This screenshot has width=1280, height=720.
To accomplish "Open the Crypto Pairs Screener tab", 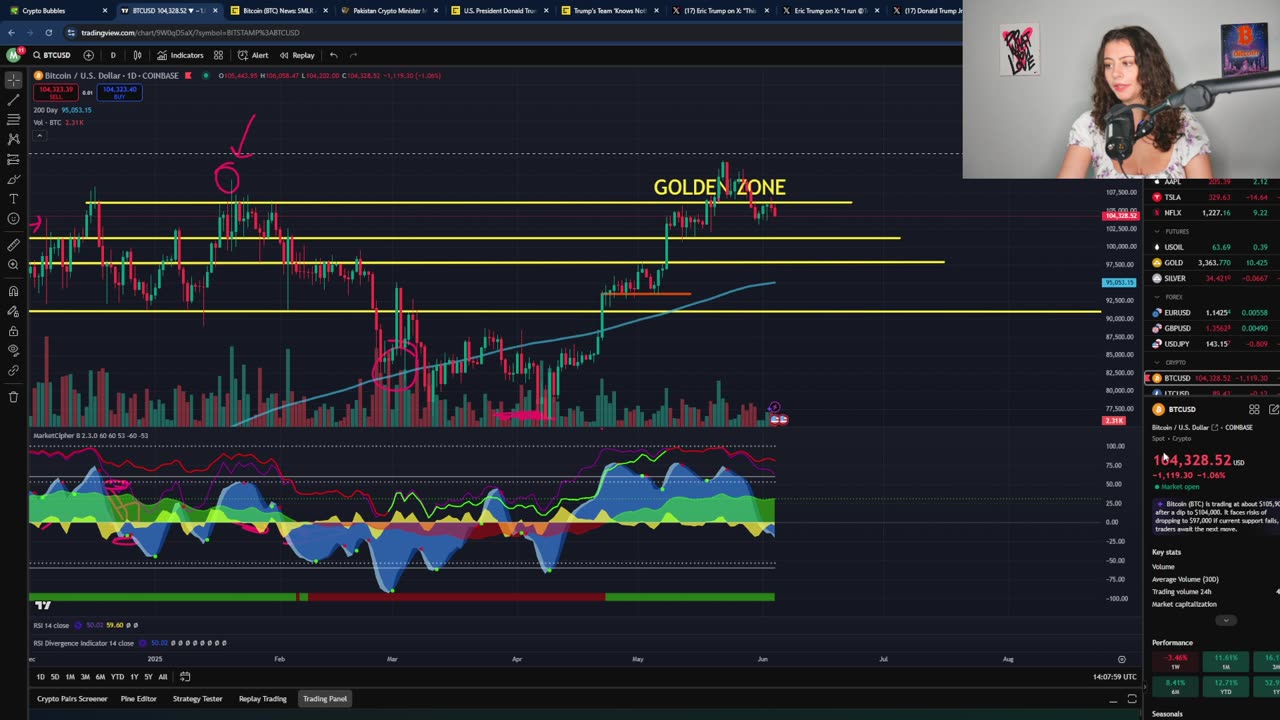I will click(72, 699).
